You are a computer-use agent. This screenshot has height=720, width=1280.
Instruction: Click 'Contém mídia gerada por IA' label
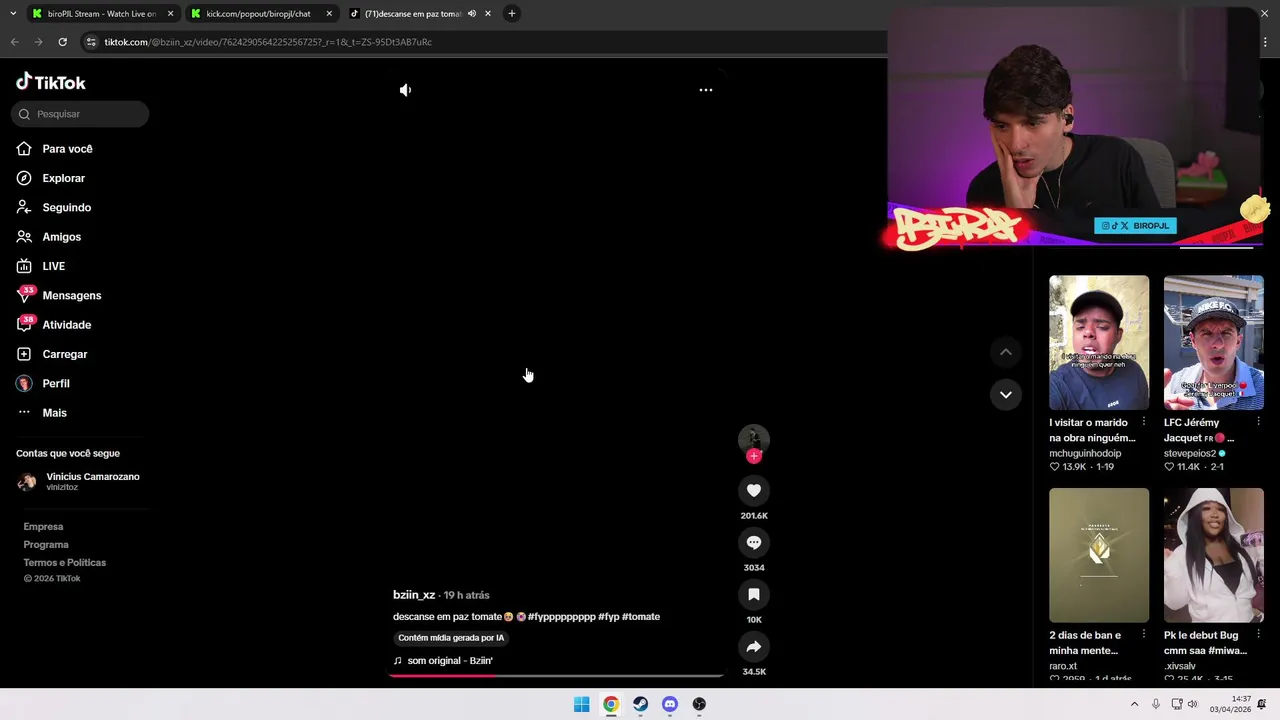451,638
